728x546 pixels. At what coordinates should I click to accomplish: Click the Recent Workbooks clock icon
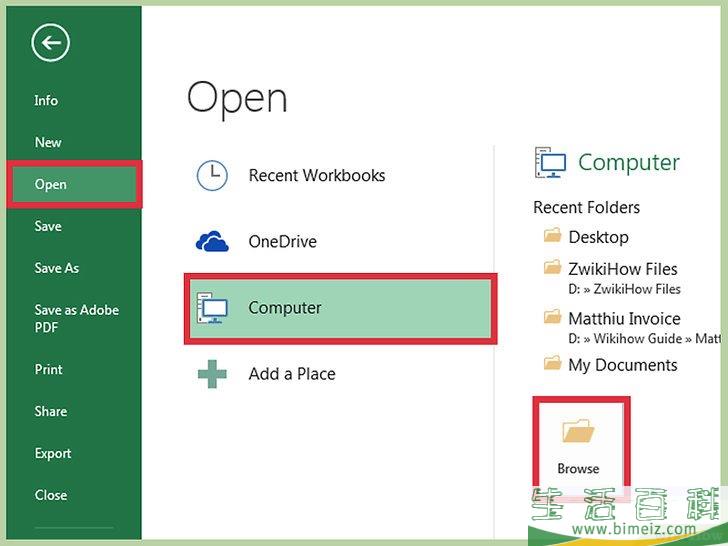pyautogui.click(x=212, y=176)
